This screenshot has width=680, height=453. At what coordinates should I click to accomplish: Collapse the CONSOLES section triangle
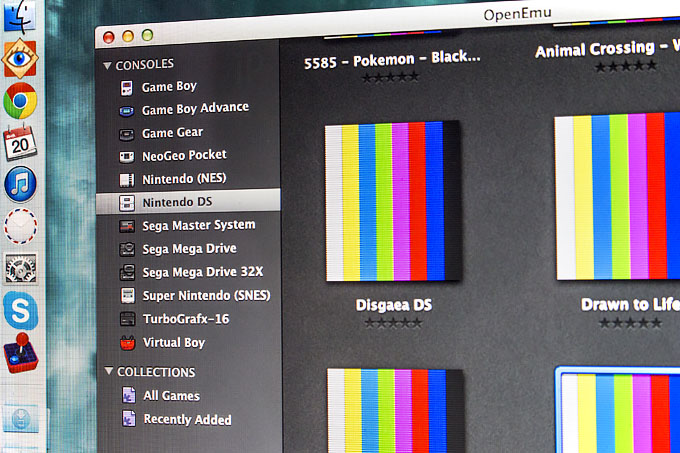(x=107, y=66)
